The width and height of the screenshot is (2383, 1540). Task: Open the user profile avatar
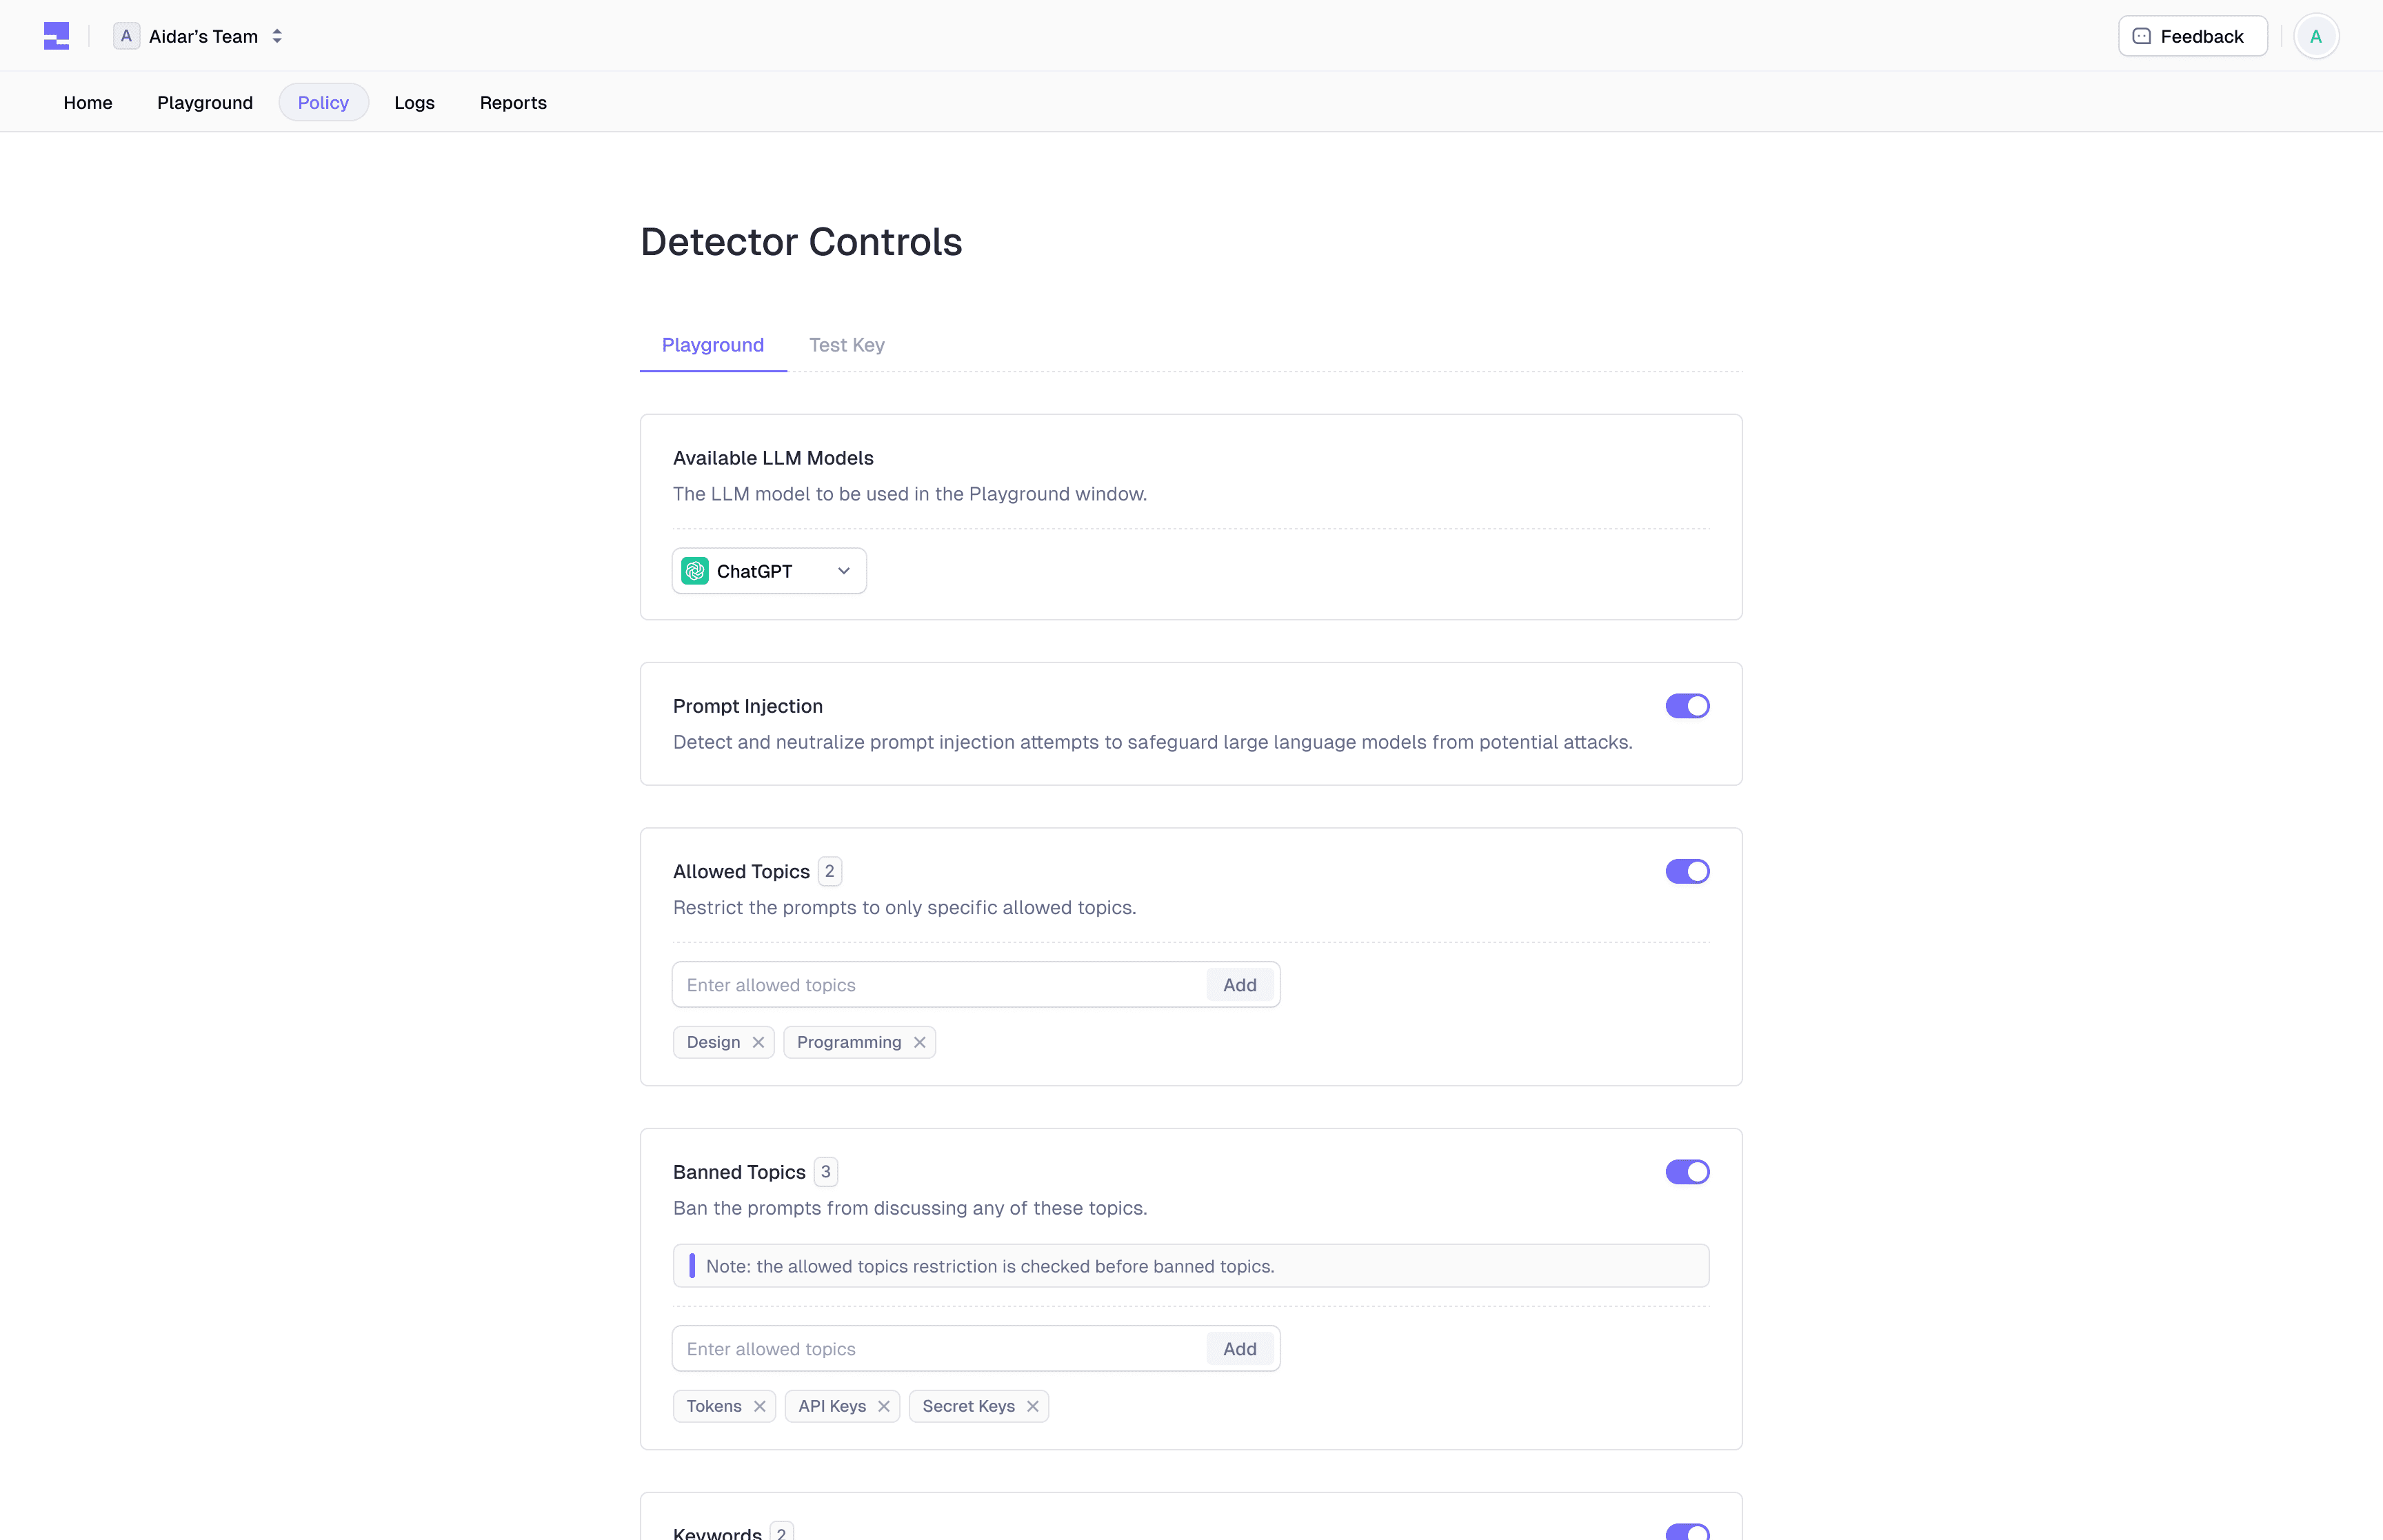coord(2315,36)
